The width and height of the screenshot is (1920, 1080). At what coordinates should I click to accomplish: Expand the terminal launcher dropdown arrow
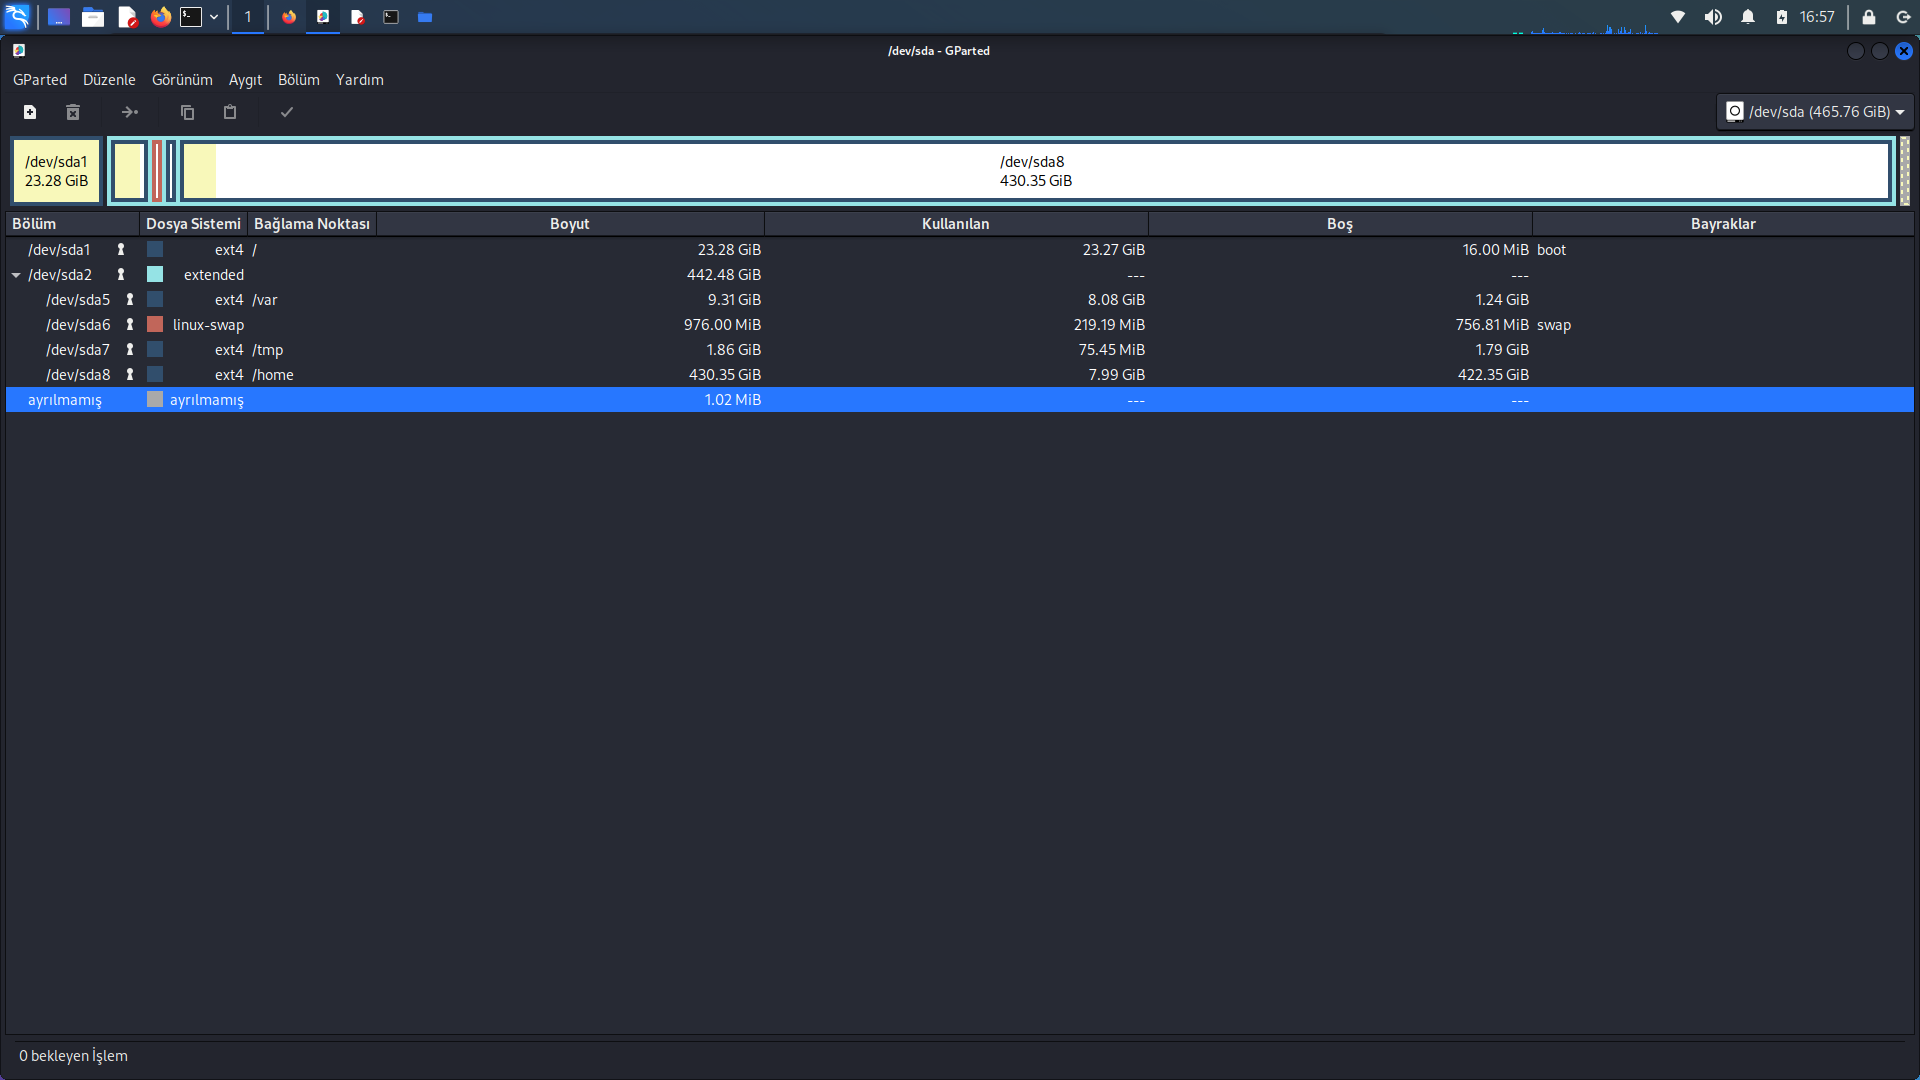[x=214, y=17]
